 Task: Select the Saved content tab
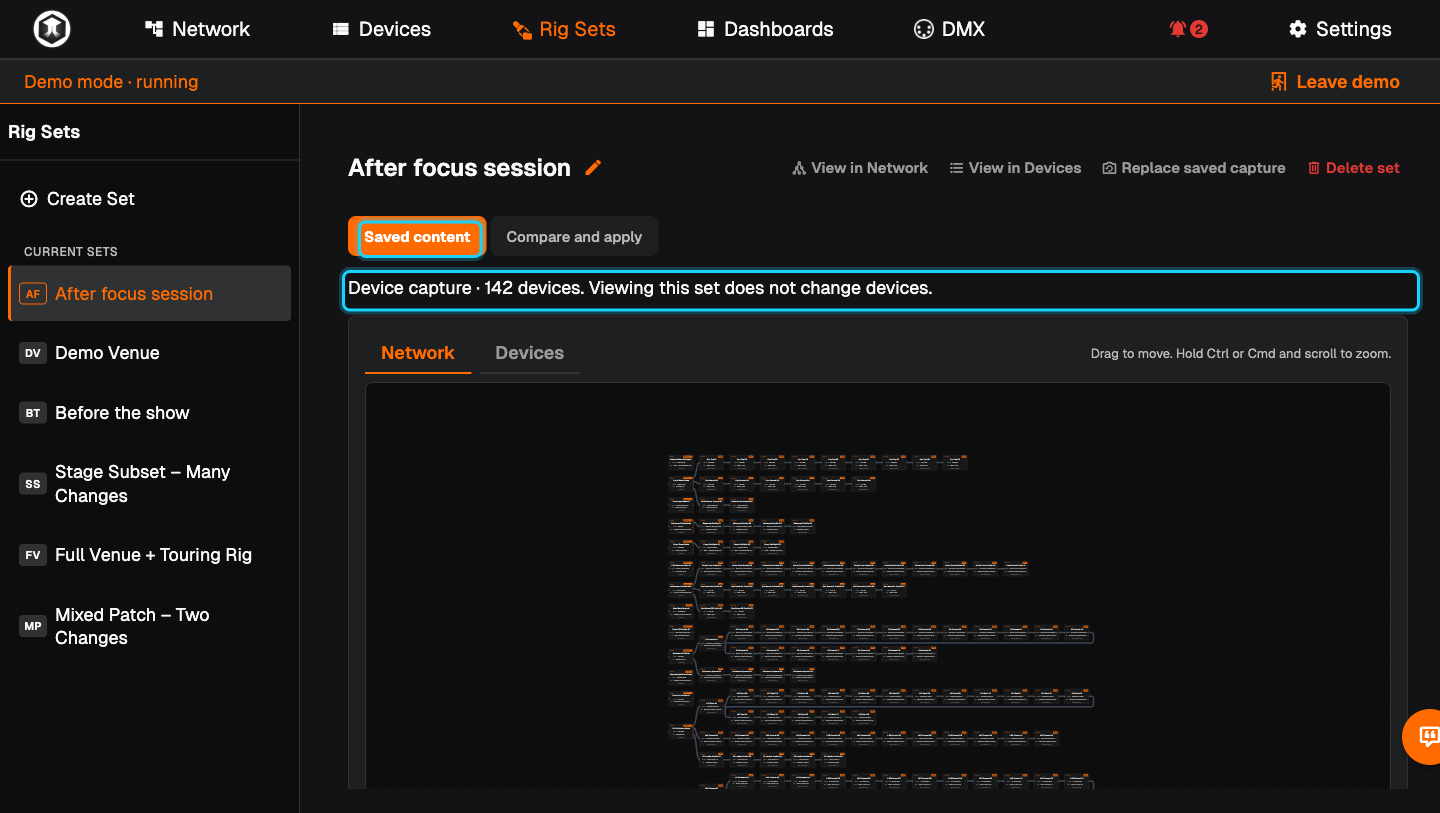(x=417, y=237)
